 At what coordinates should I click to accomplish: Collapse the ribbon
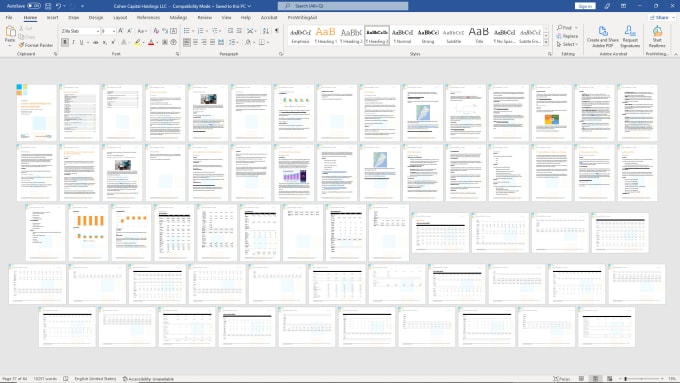tap(675, 54)
